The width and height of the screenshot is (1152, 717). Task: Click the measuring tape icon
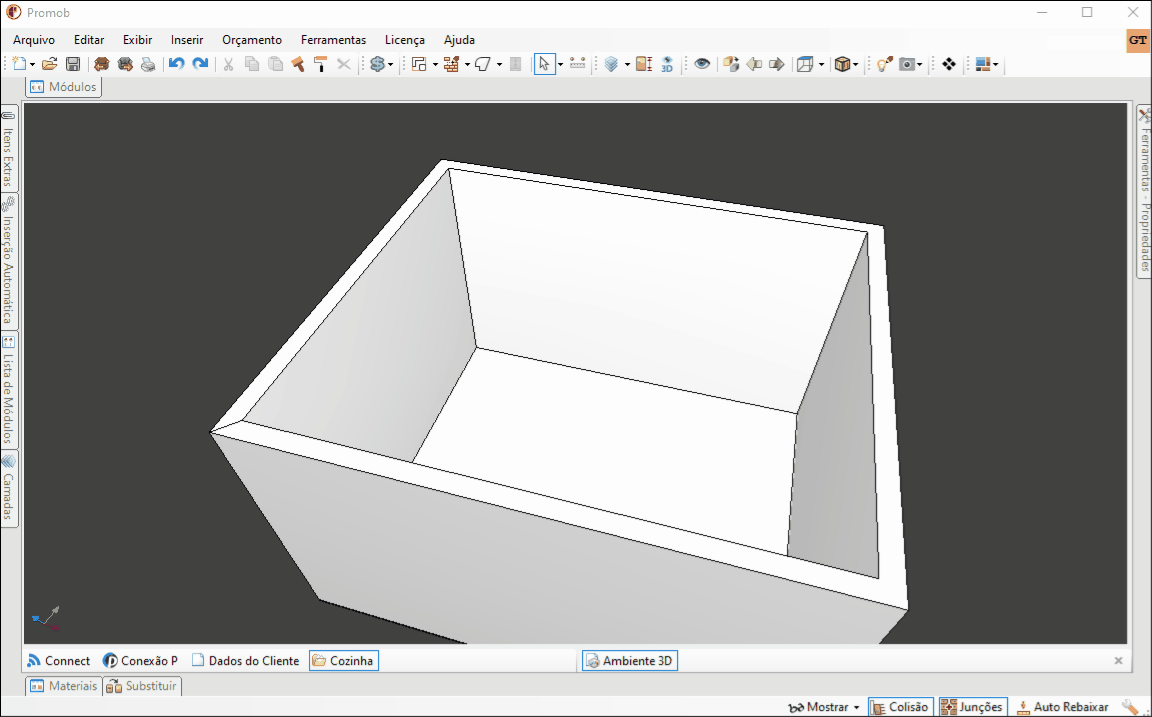pos(577,64)
